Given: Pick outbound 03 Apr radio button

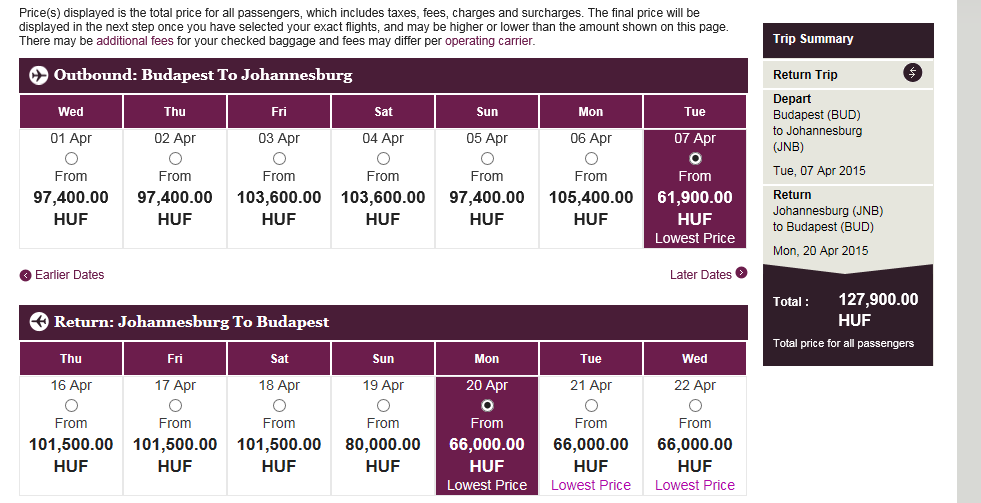Looking at the screenshot, I should tap(279, 158).
